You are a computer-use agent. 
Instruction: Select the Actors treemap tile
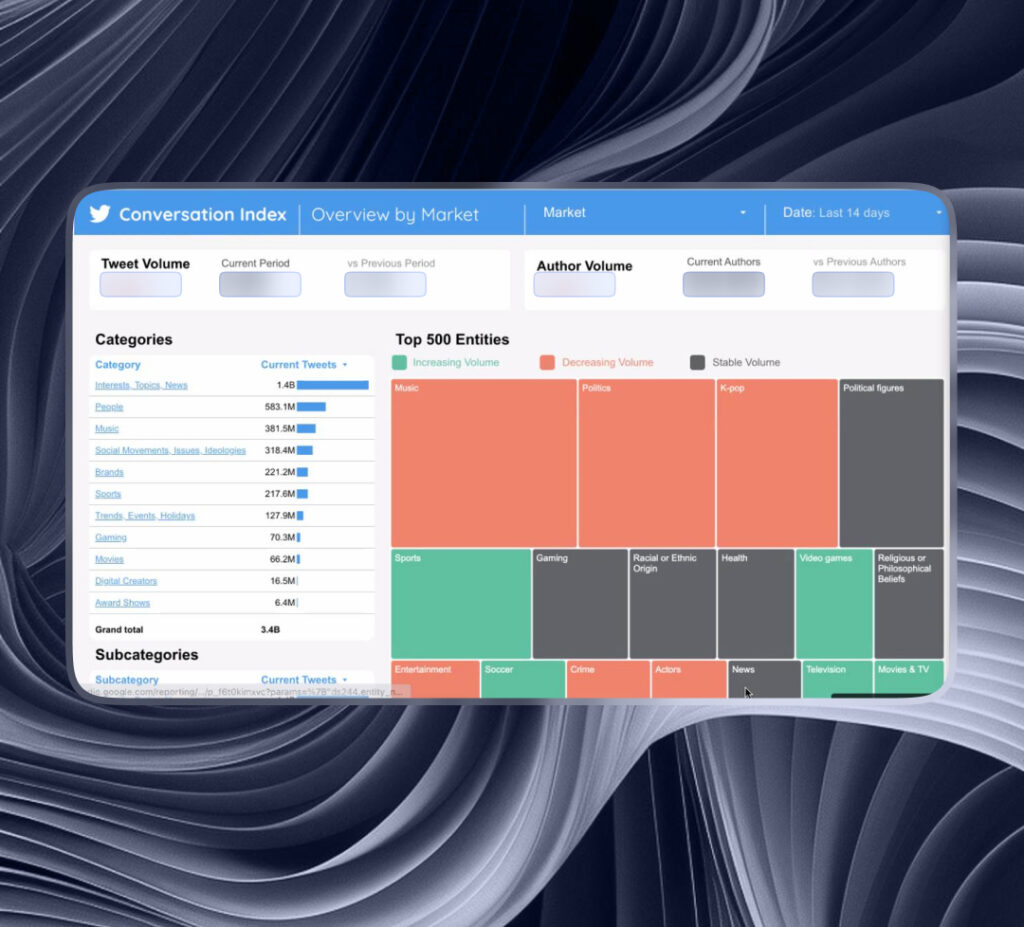(689, 679)
